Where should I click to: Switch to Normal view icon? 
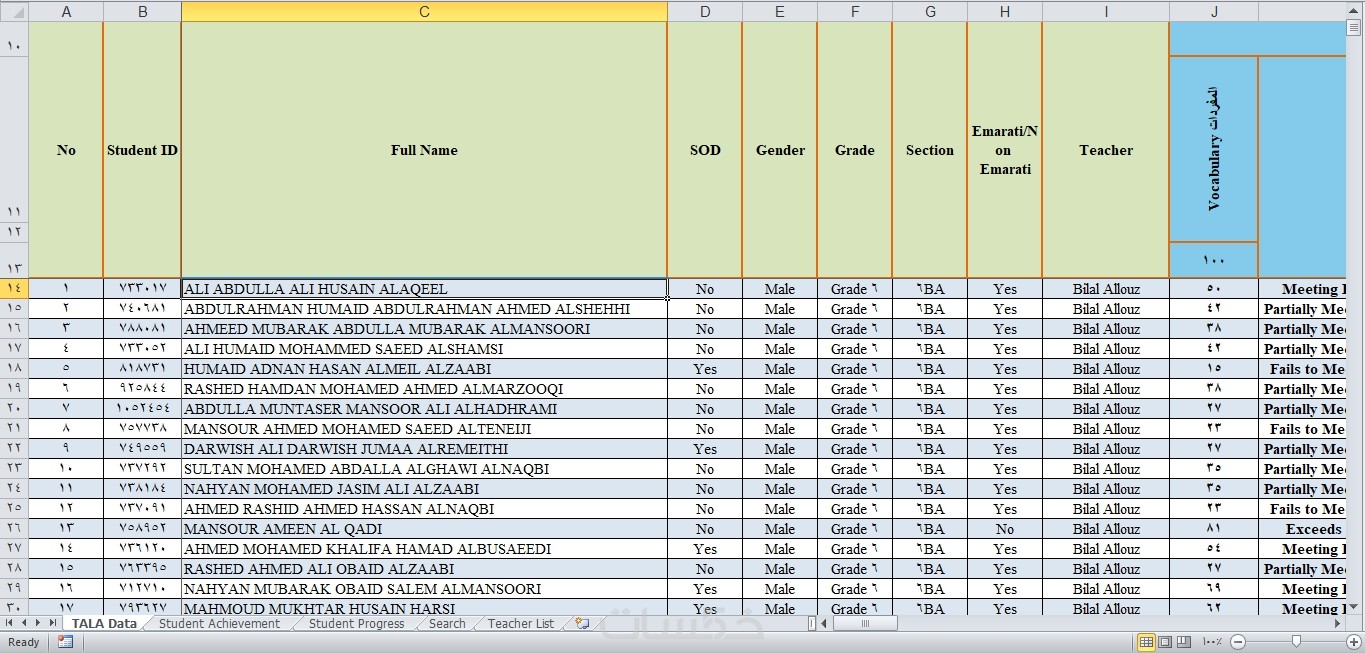pyautogui.click(x=1146, y=642)
